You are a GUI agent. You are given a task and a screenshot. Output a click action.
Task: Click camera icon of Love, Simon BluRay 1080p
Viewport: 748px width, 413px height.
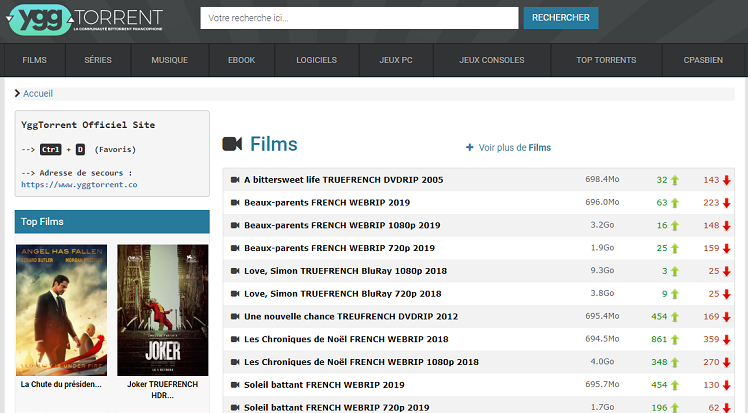tap(235, 271)
